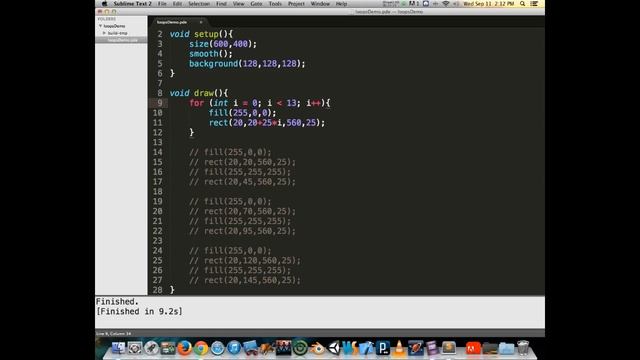Open Google Chrome from the dock
This screenshot has width=640, height=360.
[x=201, y=348]
